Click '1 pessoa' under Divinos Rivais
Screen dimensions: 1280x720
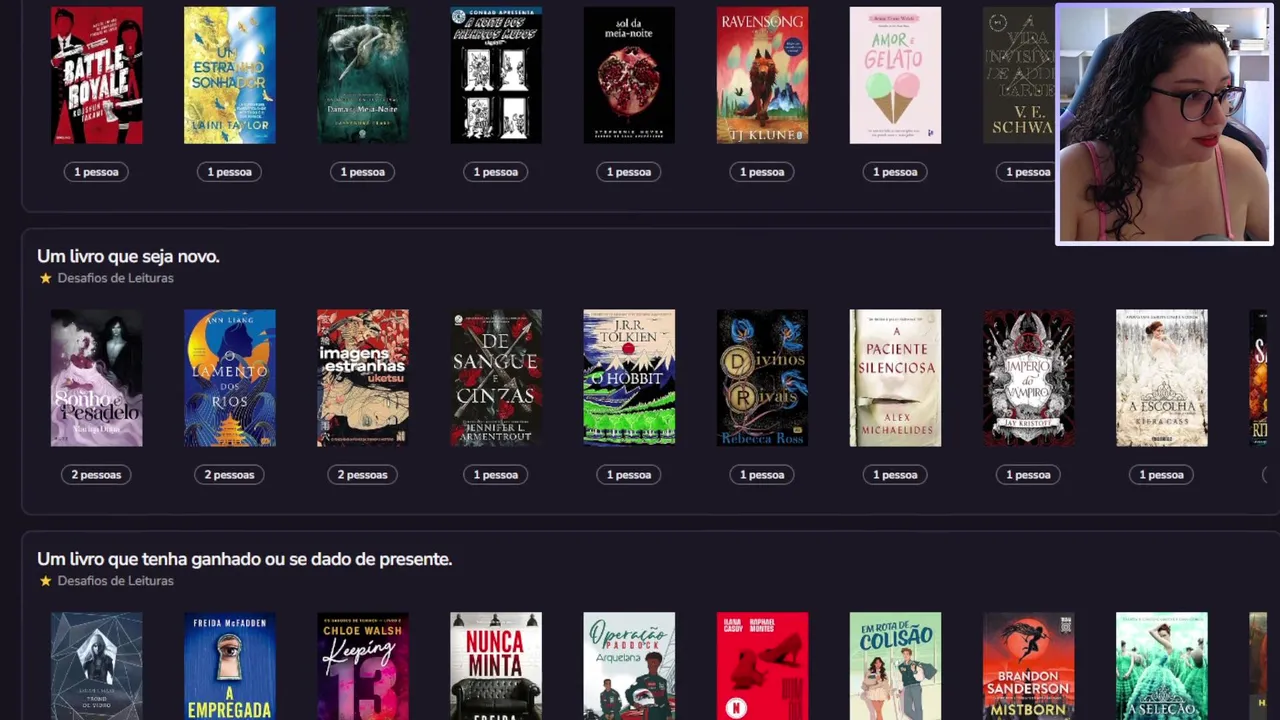[762, 475]
